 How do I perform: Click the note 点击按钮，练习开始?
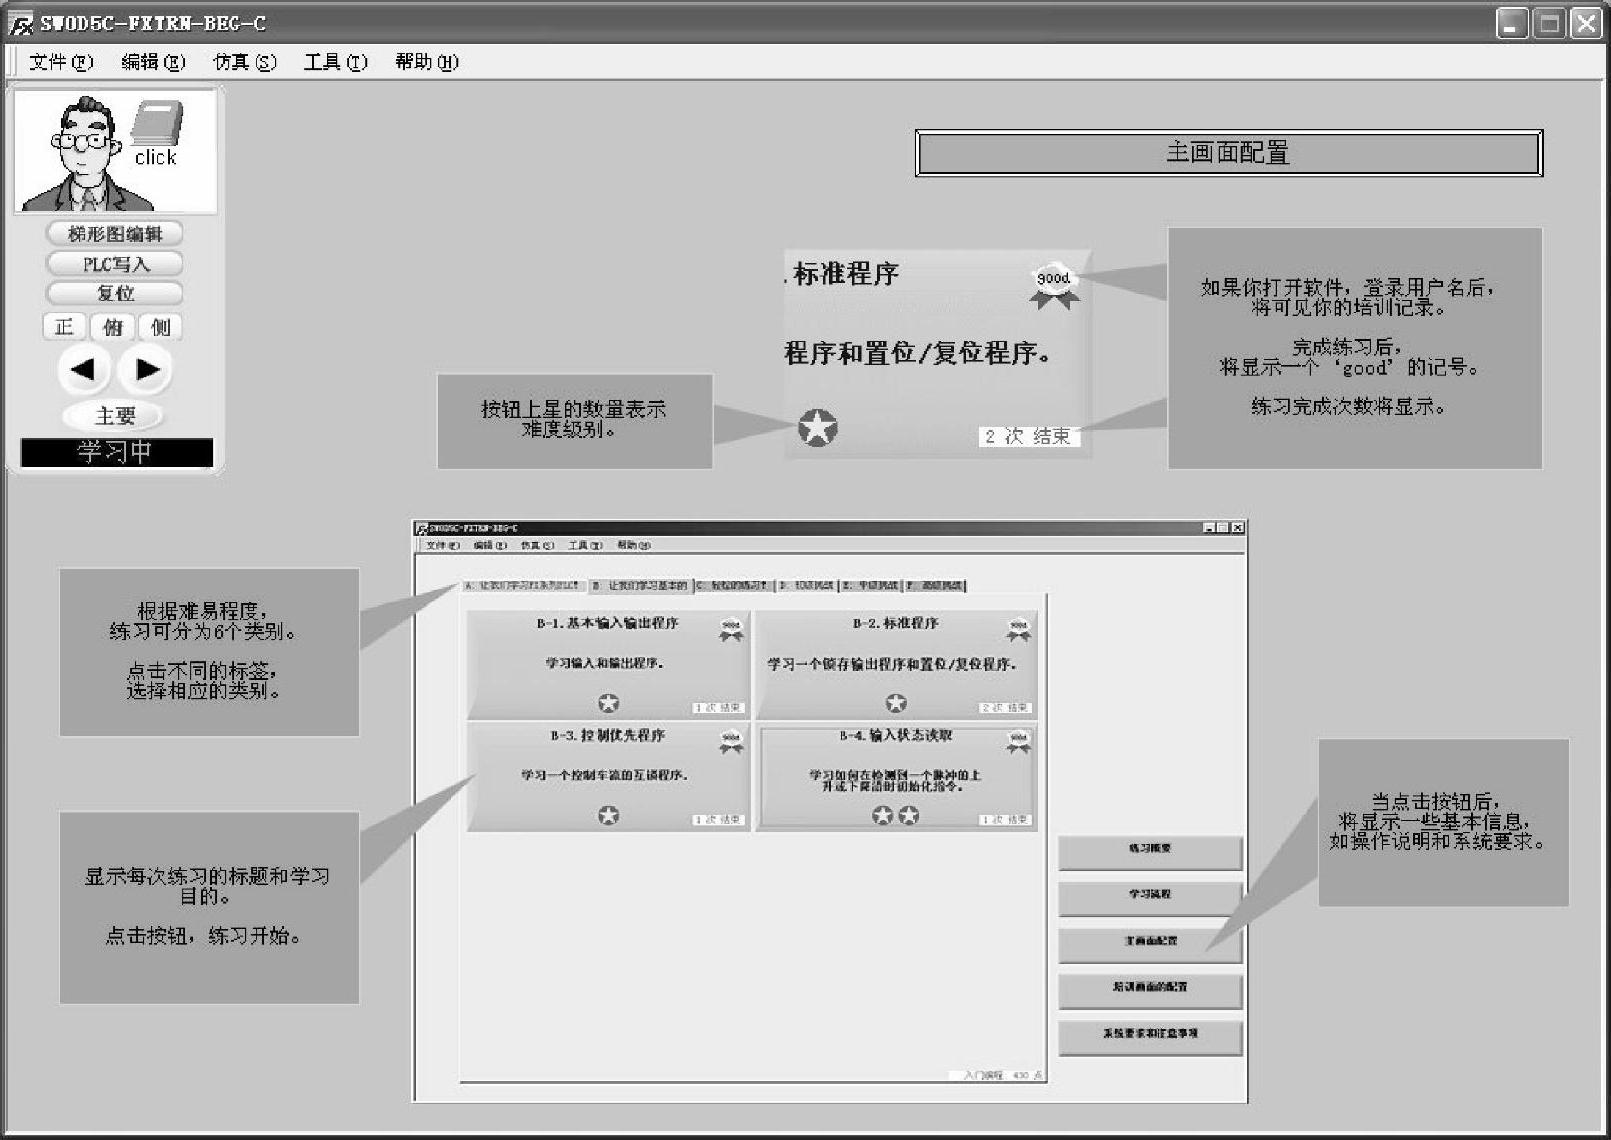(x=209, y=907)
